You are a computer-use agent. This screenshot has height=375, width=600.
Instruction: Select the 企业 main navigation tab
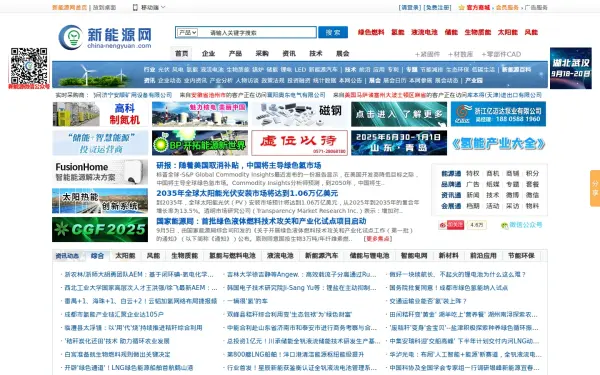(208, 54)
